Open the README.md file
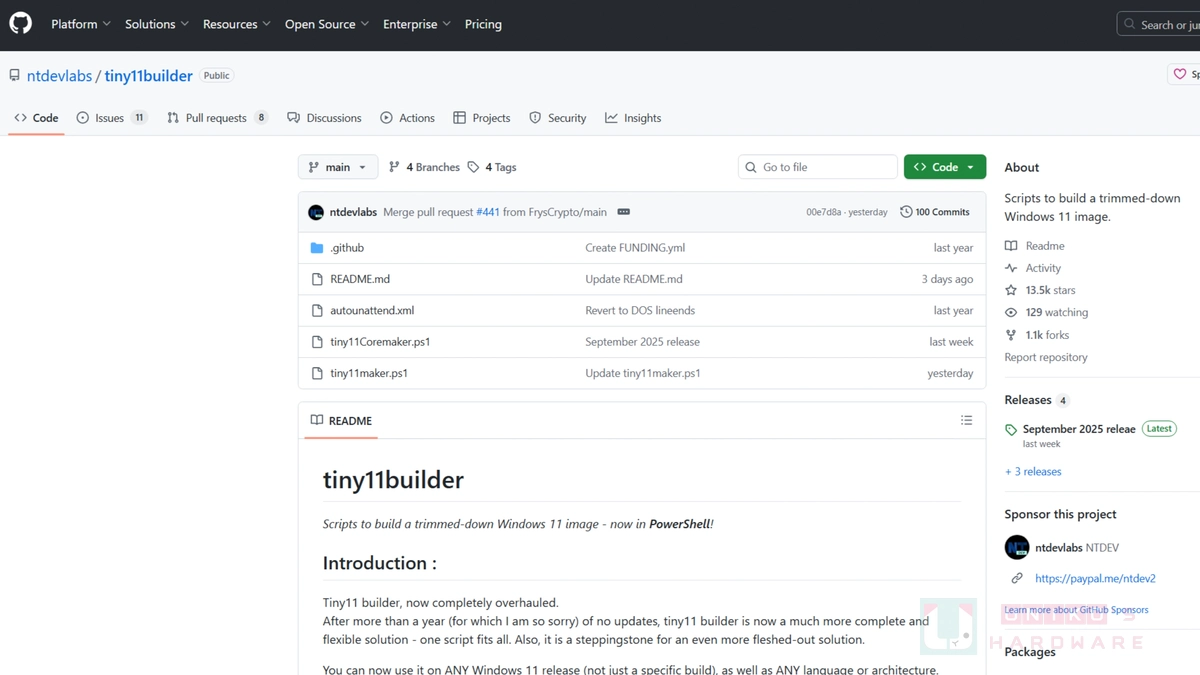The image size is (1200, 675). 360,279
